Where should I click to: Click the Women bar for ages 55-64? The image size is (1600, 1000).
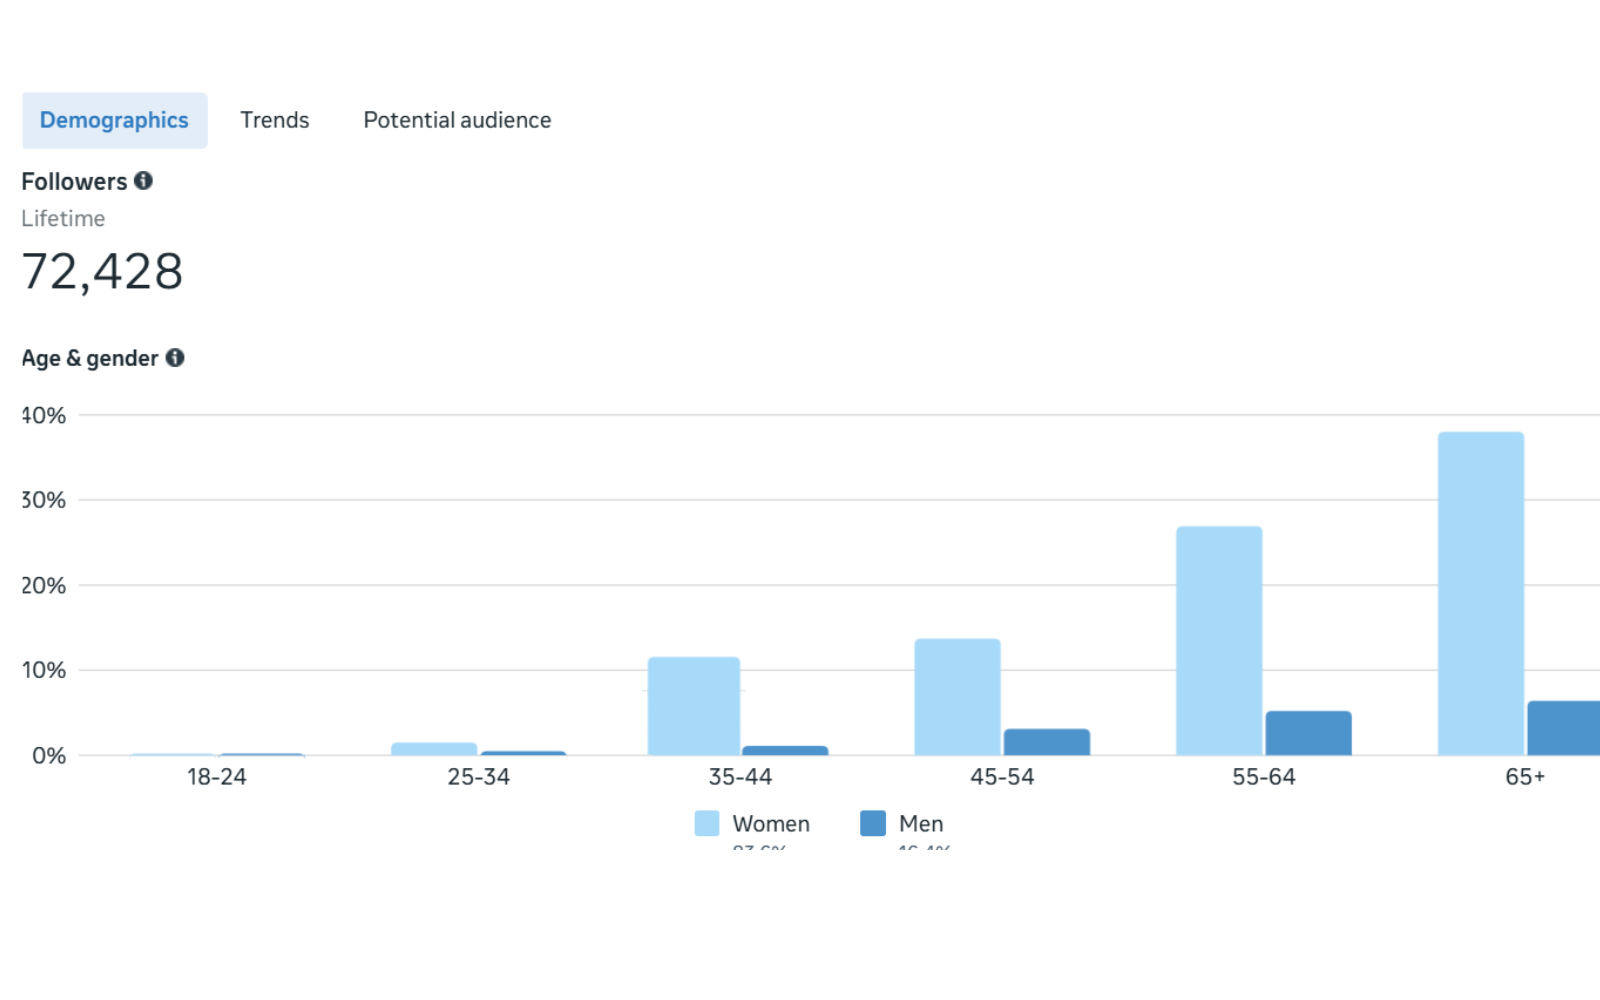pyautogui.click(x=1219, y=641)
